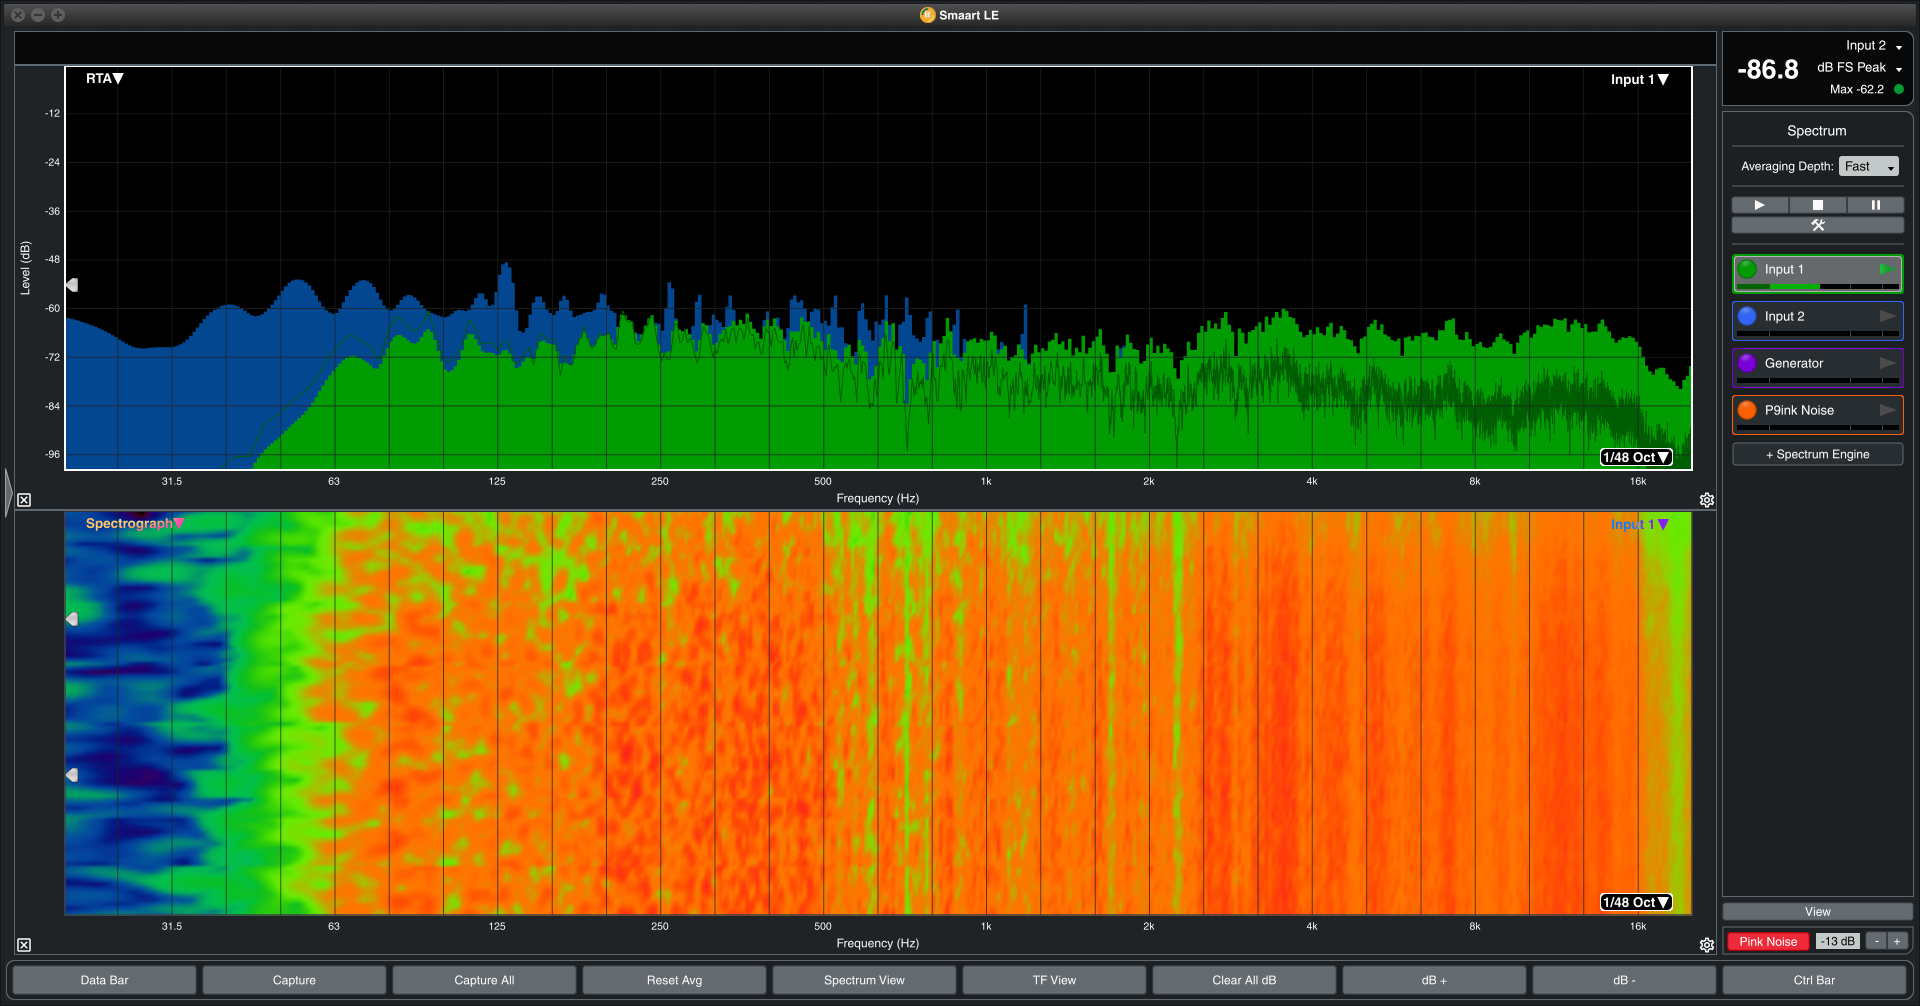Open RTA graph settings gear icon
The width and height of the screenshot is (1920, 1006).
click(x=1707, y=500)
